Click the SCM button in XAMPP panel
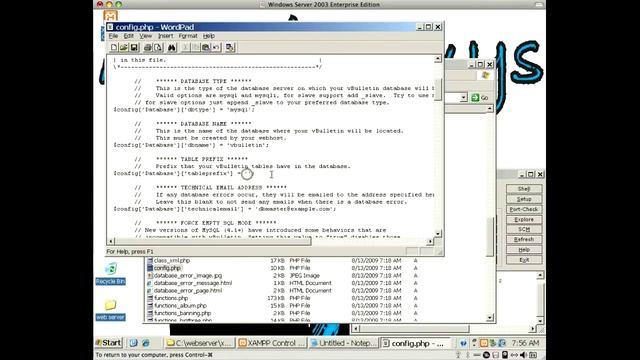The height and width of the screenshot is (360, 640). tap(524, 229)
